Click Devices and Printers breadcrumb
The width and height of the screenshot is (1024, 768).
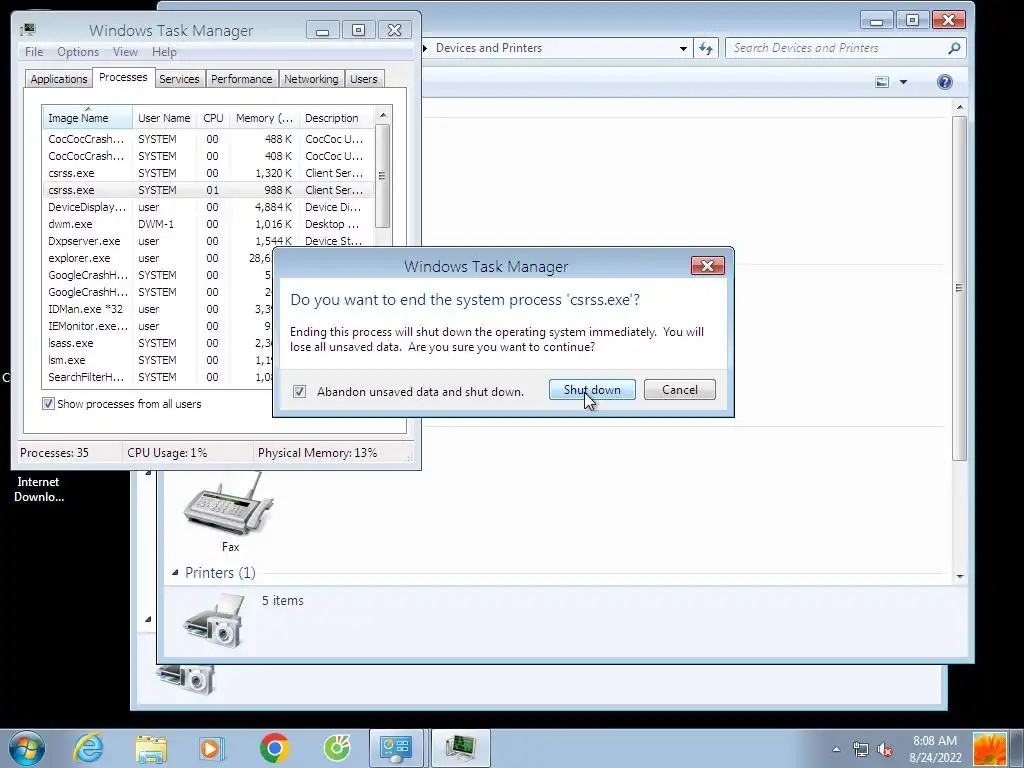pyautogui.click(x=488, y=48)
